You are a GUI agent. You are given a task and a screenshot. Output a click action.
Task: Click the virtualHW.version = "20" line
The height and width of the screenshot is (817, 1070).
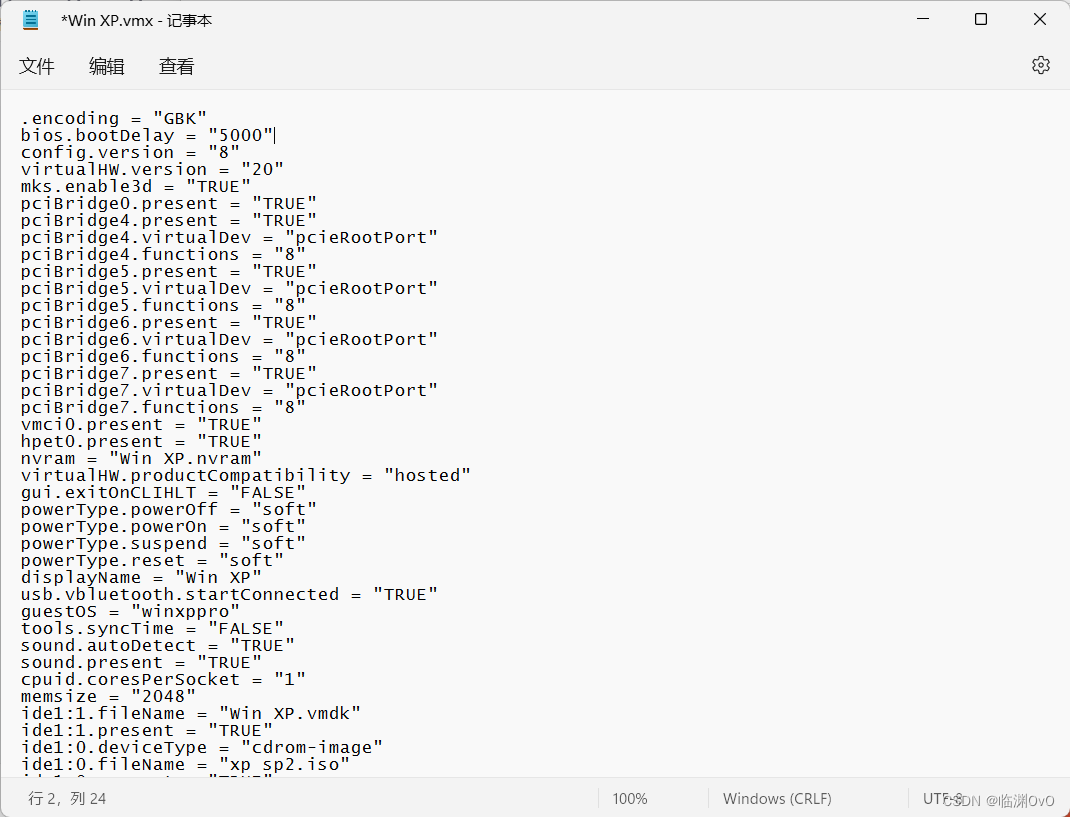tap(152, 169)
